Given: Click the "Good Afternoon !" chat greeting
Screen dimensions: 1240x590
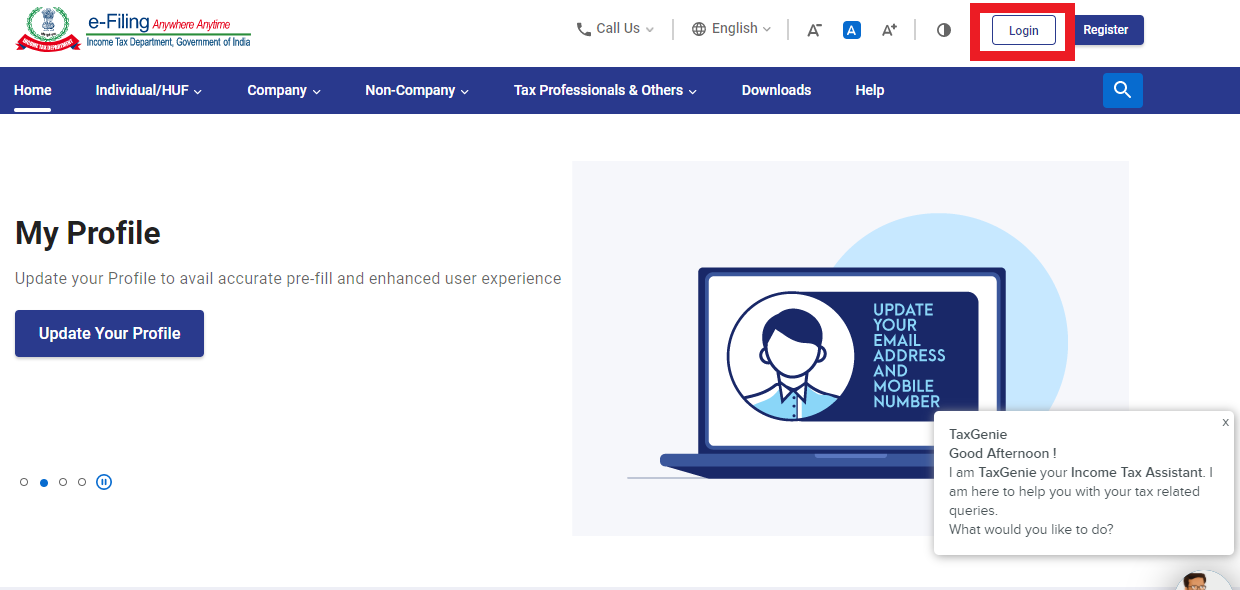Looking at the screenshot, I should 1003,453.
